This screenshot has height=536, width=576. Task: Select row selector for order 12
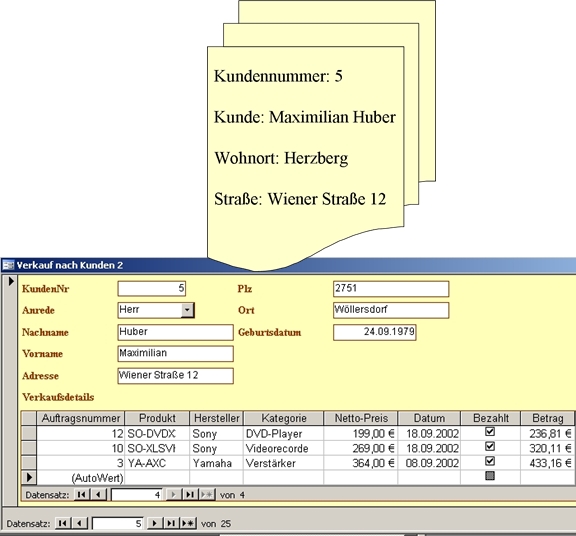pos(29,433)
